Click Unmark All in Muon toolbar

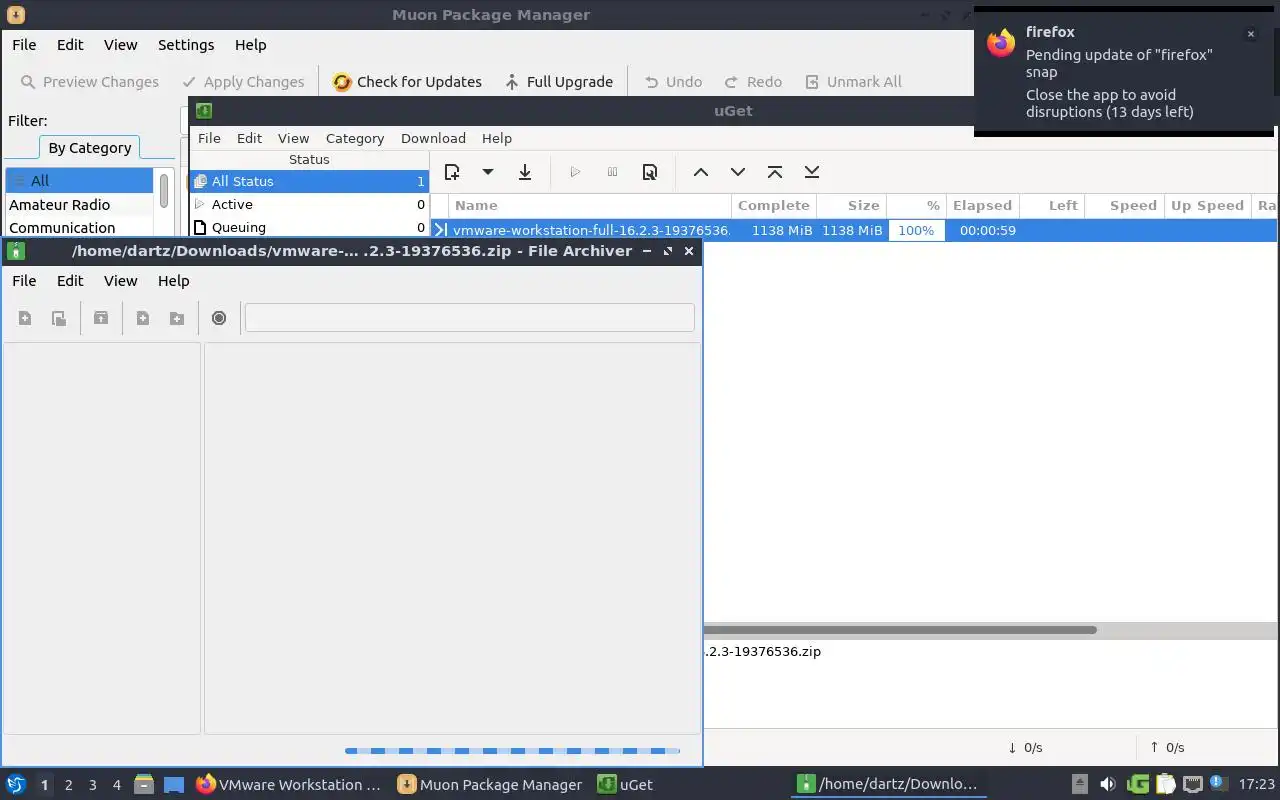coord(853,82)
